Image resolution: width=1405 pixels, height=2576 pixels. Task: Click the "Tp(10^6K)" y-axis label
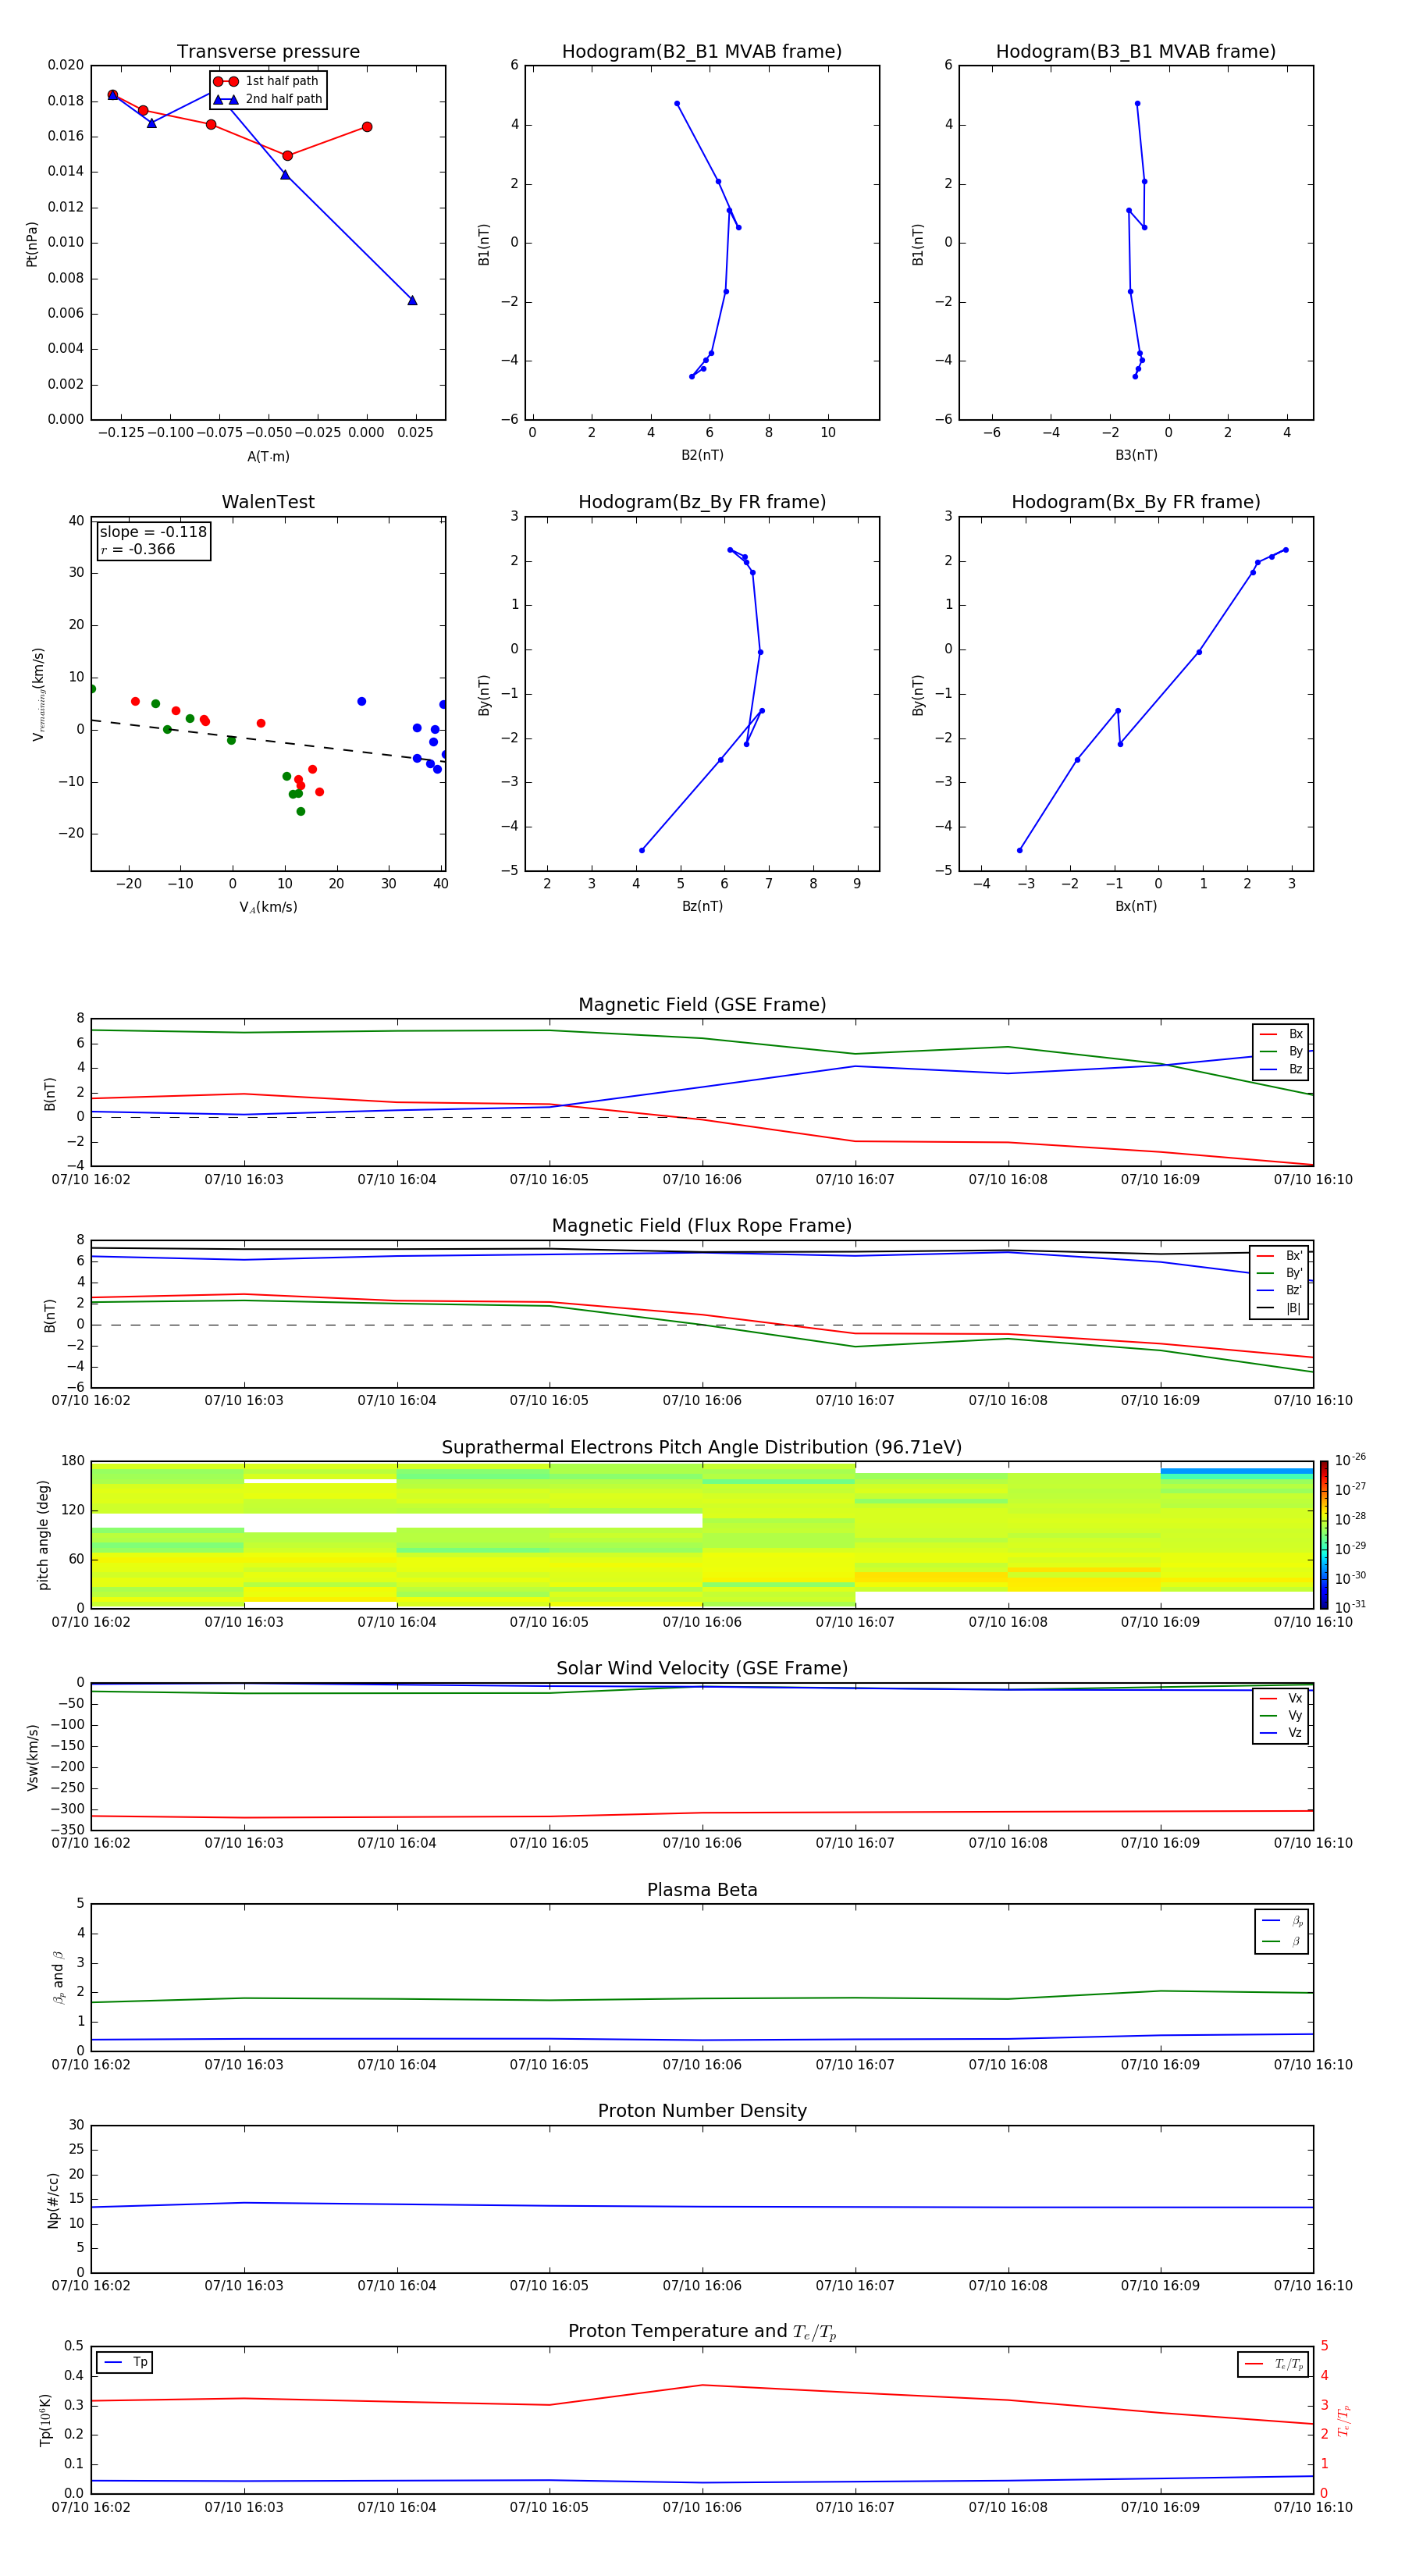45,2420
